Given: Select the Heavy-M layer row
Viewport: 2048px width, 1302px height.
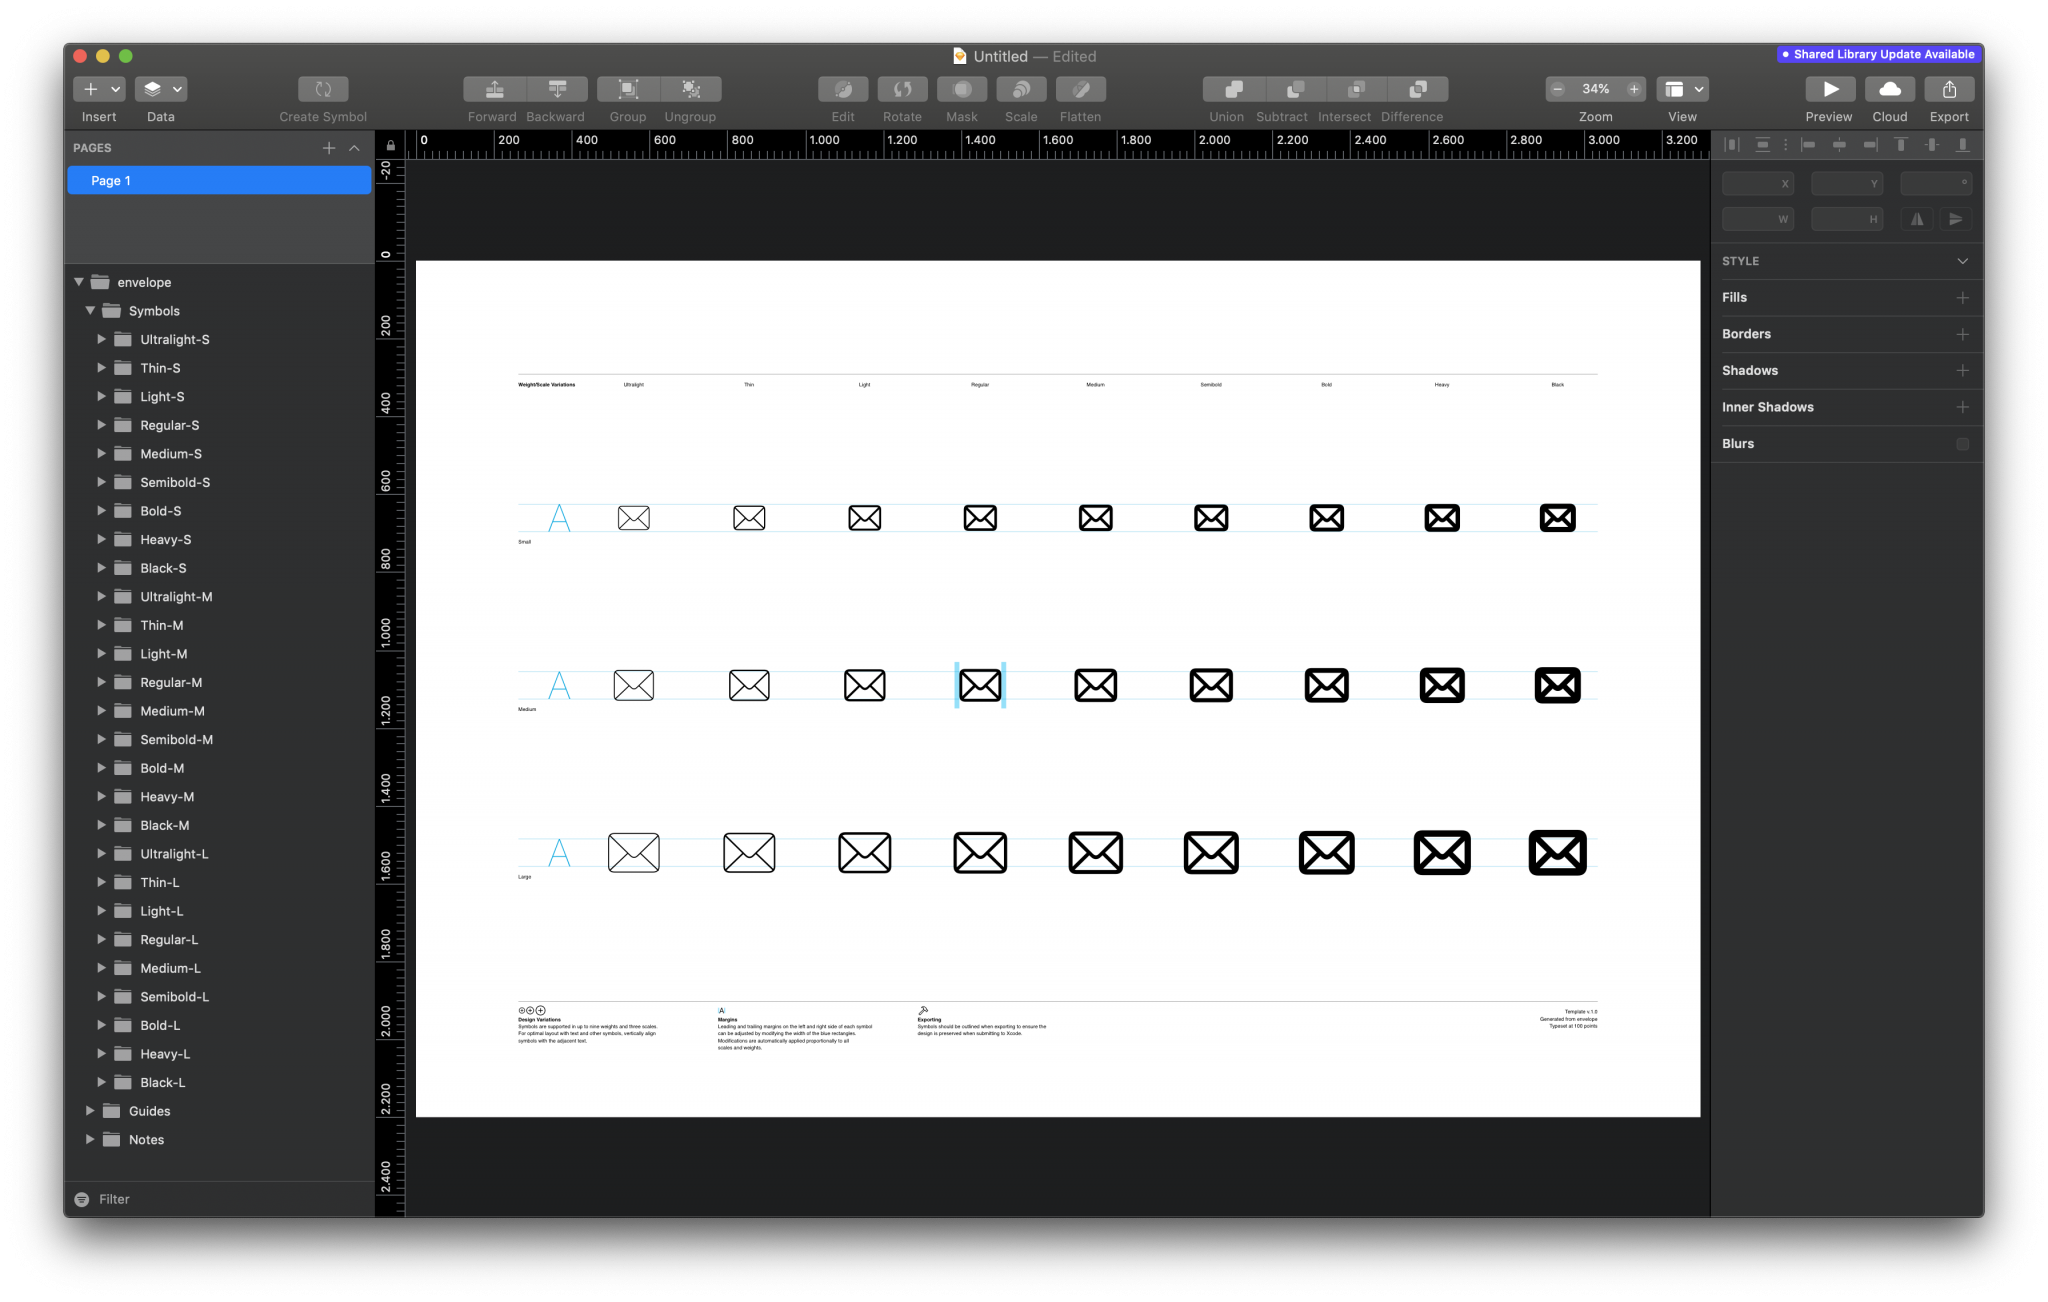Looking at the screenshot, I should pyautogui.click(x=219, y=797).
